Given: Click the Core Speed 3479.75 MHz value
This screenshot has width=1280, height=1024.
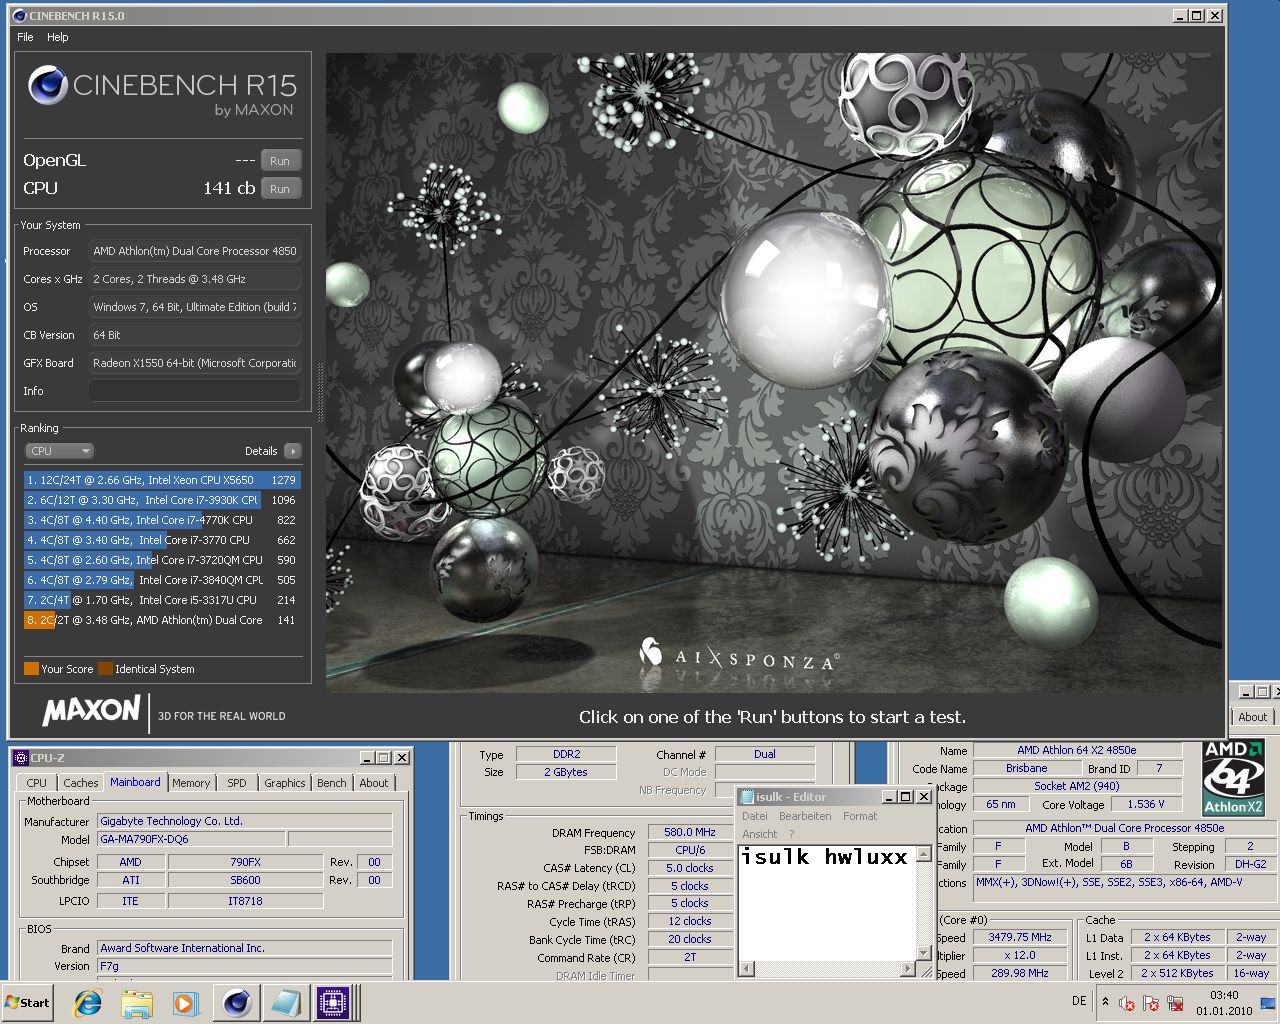Looking at the screenshot, I should (x=1019, y=937).
